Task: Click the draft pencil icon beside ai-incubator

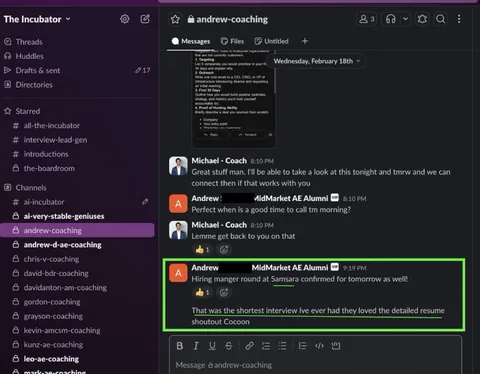Action: pos(145,202)
